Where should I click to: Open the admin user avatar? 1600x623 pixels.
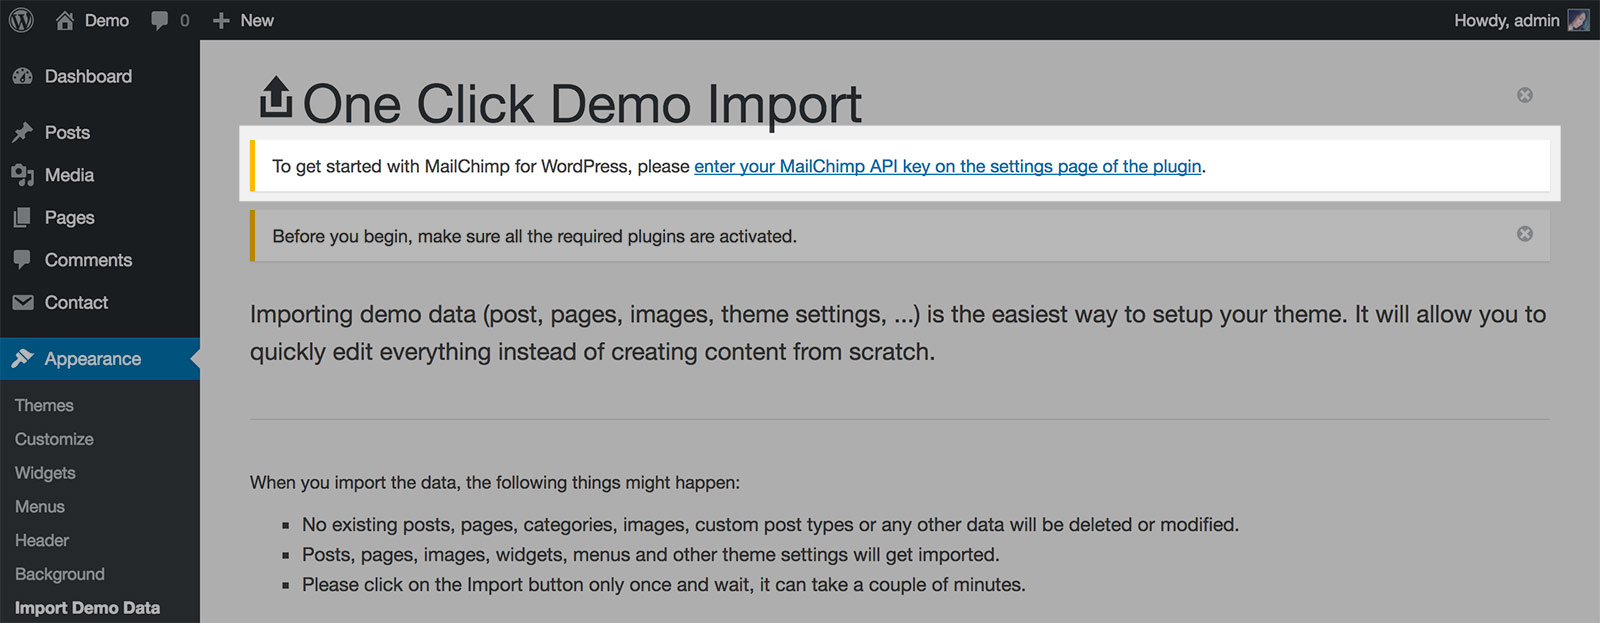click(1578, 20)
